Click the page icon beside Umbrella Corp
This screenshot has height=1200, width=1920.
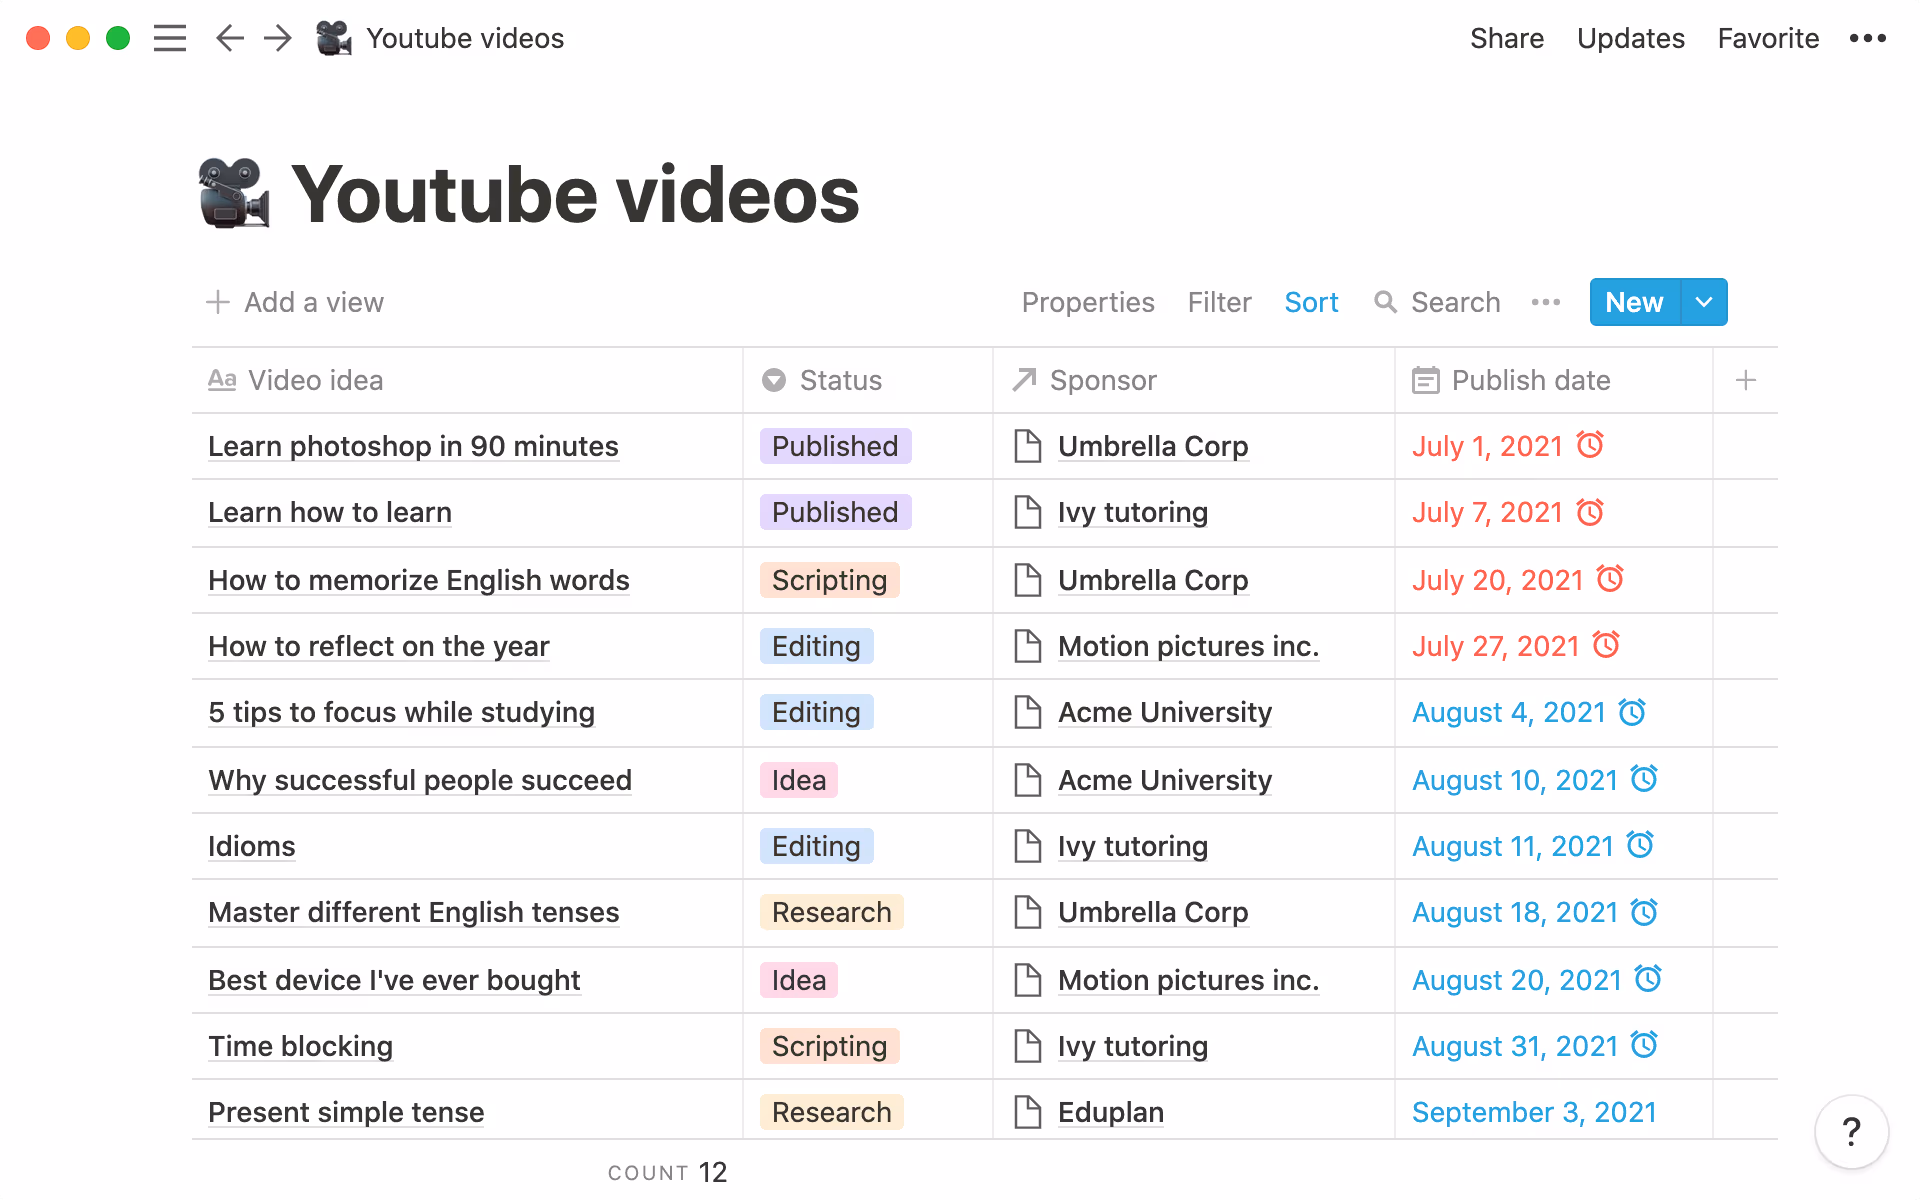pos(1027,446)
